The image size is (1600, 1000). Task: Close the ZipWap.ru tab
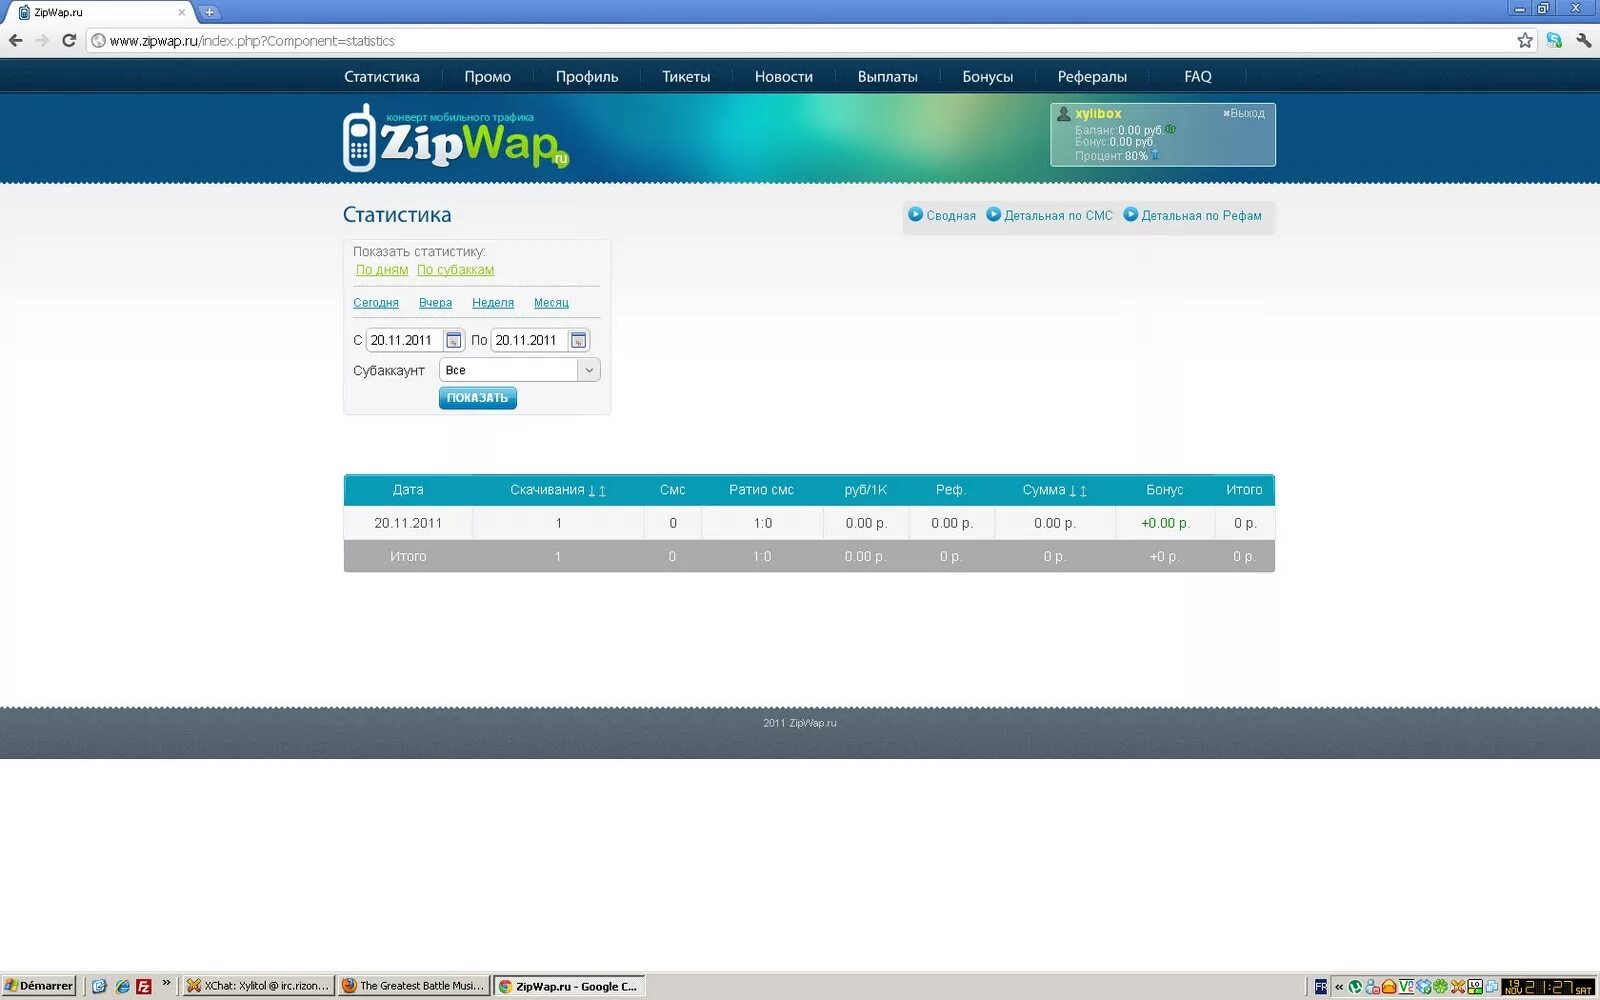click(x=181, y=12)
